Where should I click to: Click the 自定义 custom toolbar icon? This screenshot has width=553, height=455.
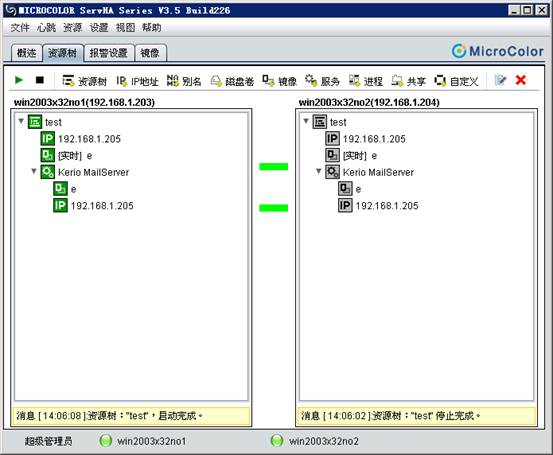pos(456,81)
